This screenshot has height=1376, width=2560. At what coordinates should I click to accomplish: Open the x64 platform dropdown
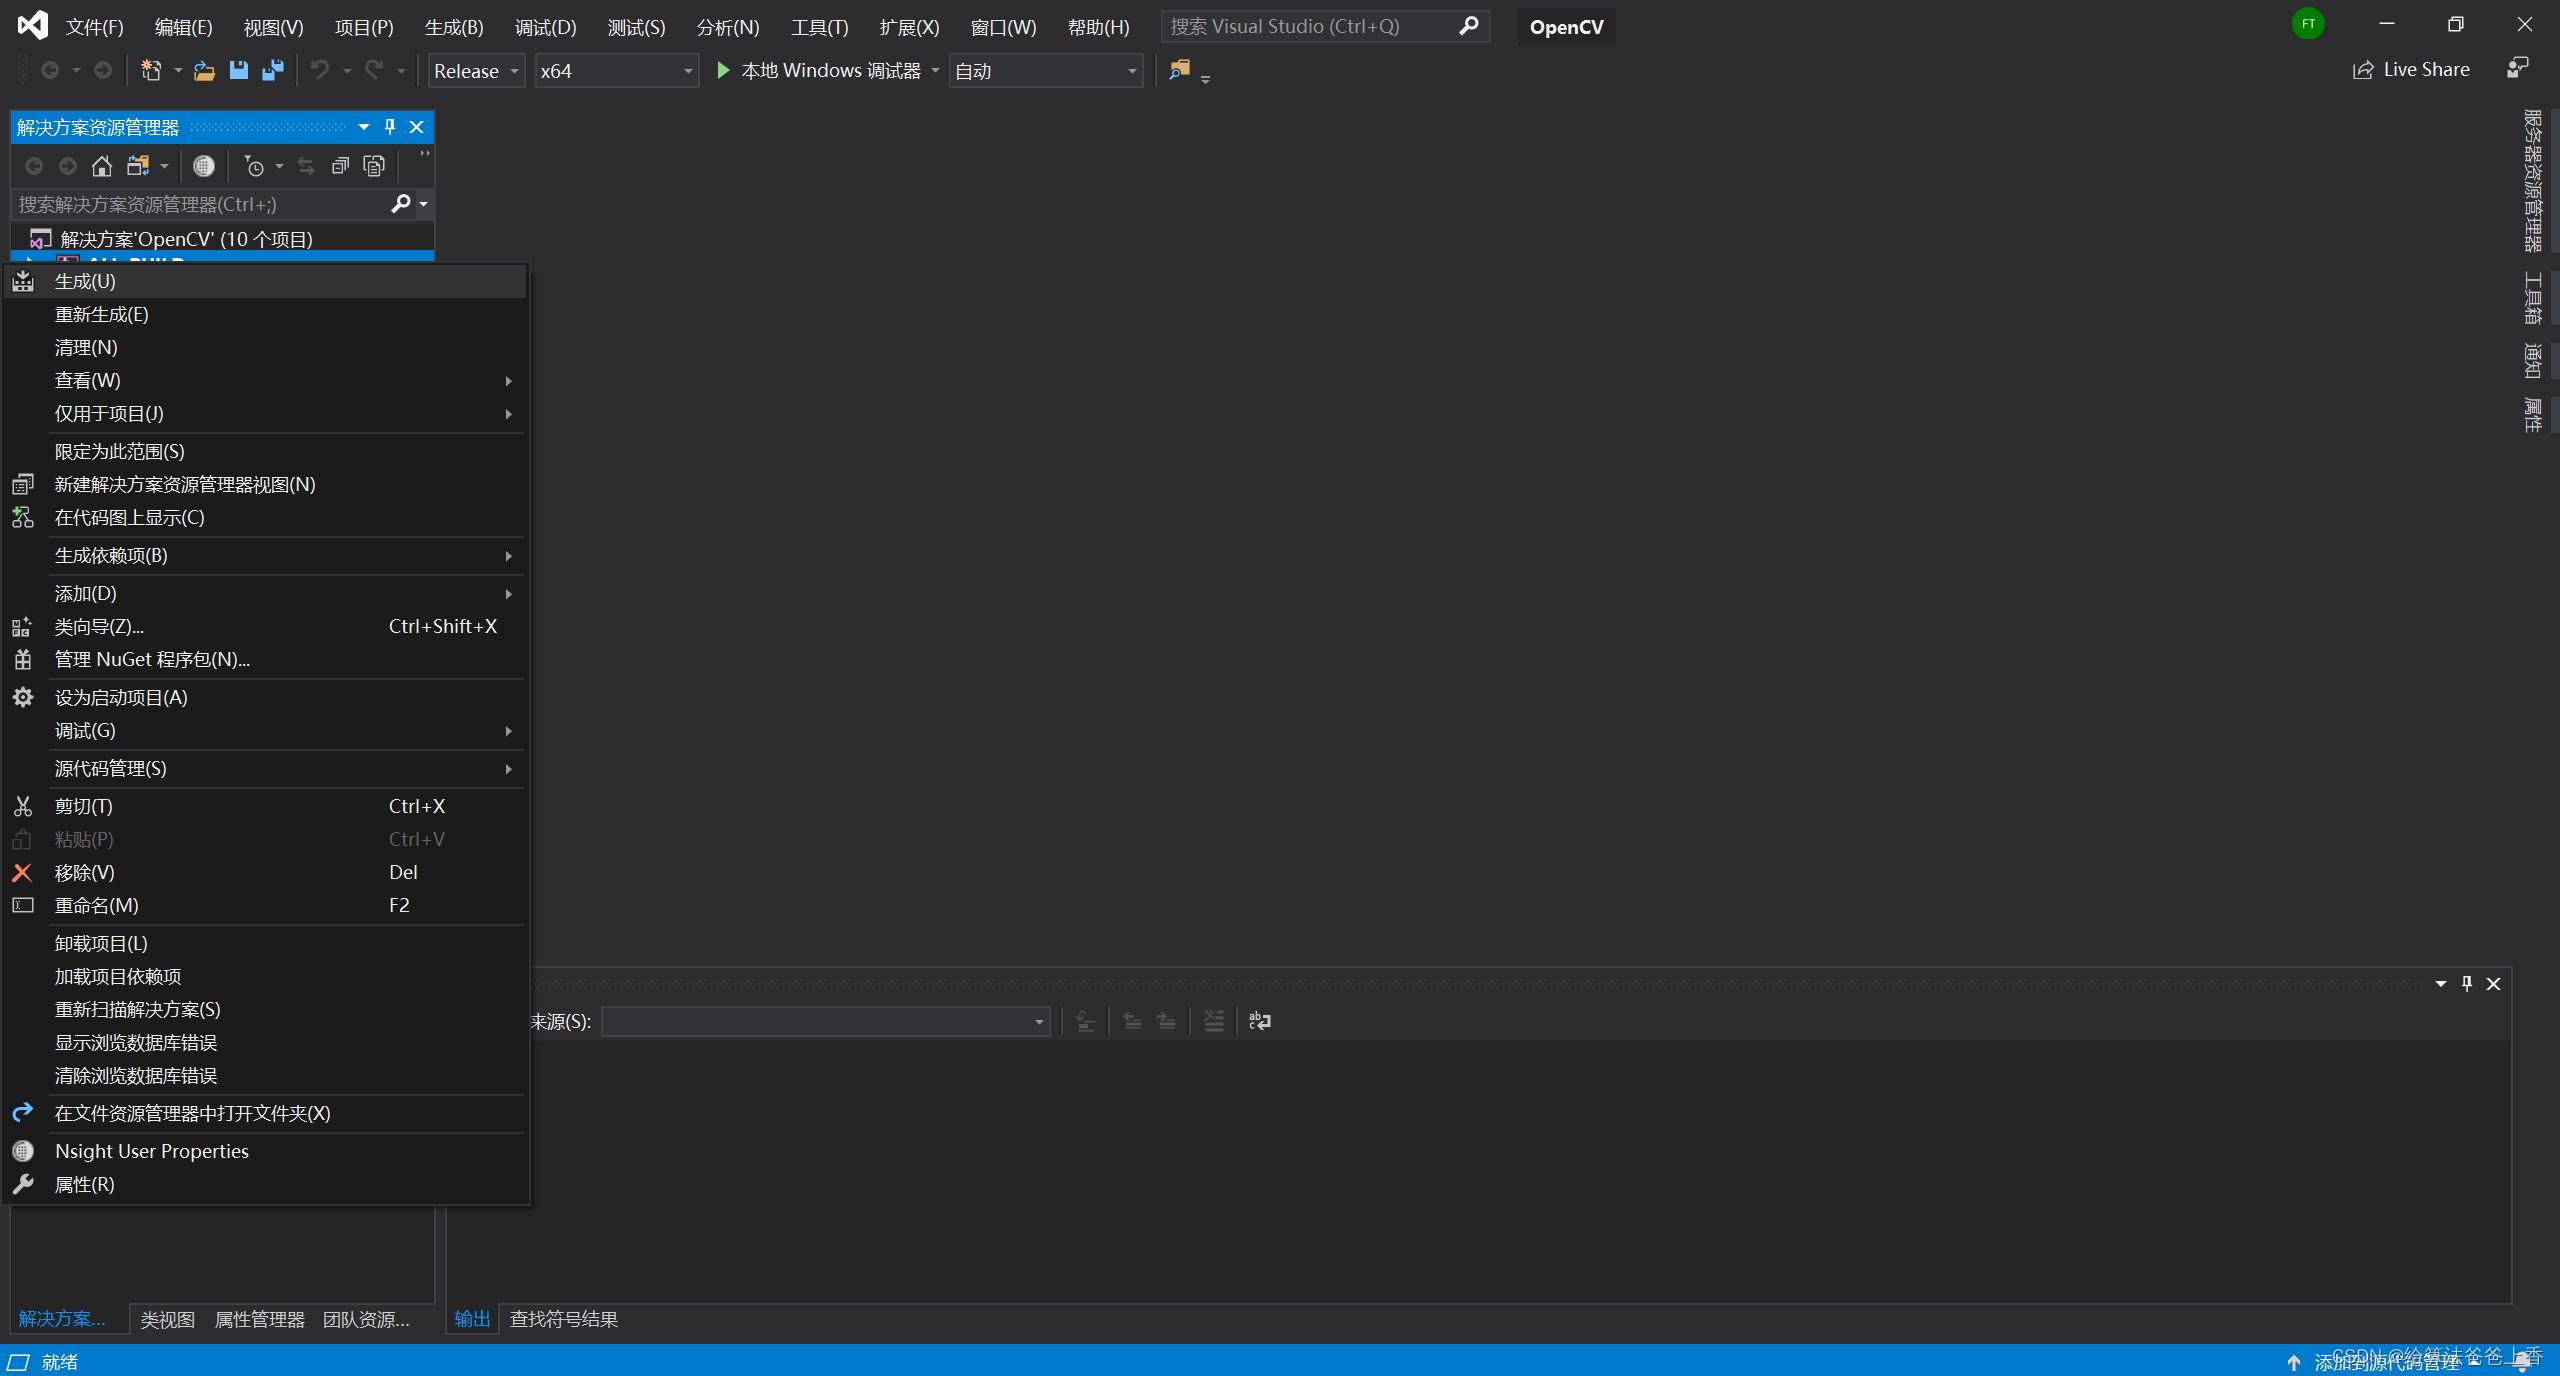coord(617,71)
